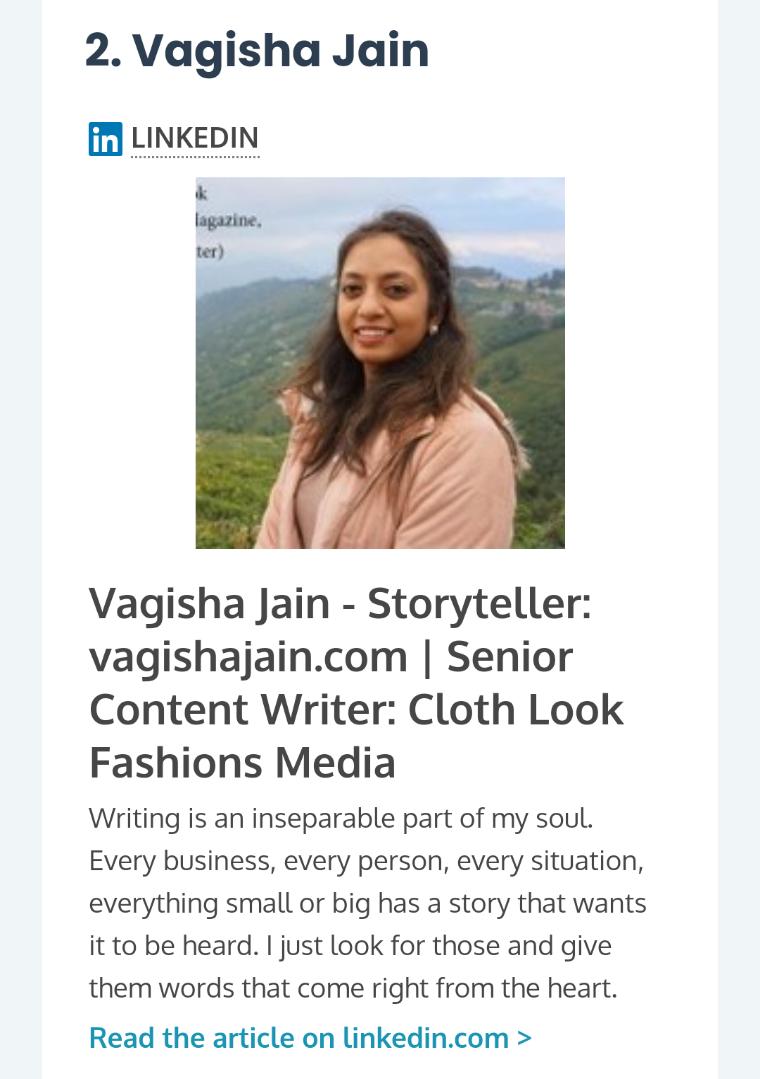This screenshot has width=760, height=1079.
Task: Click the blue LinkedIn logo icon
Action: tap(105, 139)
